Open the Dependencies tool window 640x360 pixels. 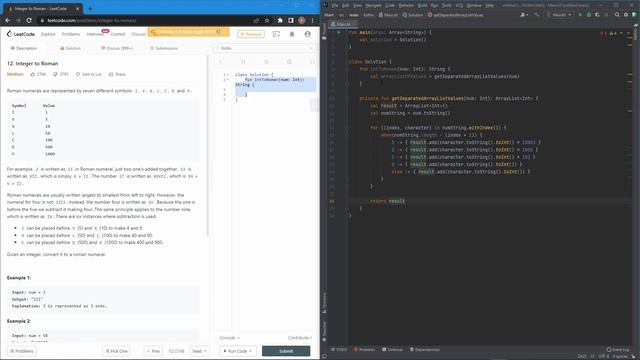[x=425, y=349]
